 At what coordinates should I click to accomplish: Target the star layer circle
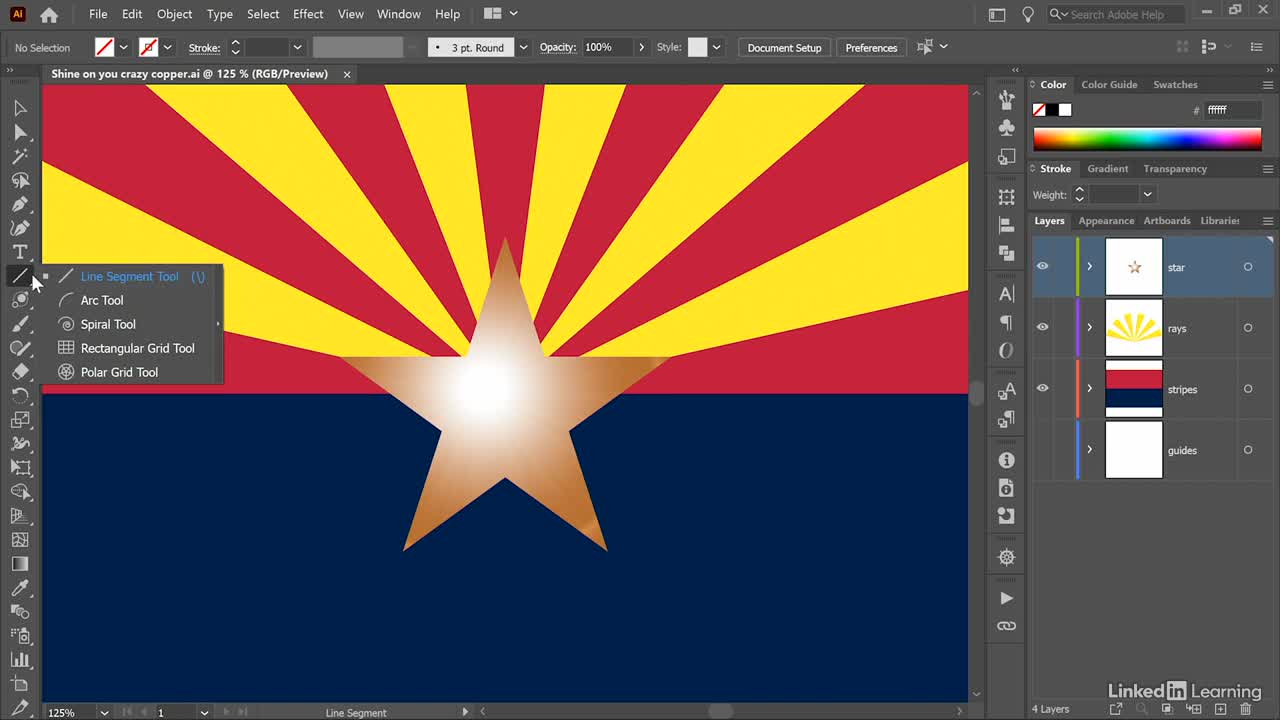[x=1248, y=267]
